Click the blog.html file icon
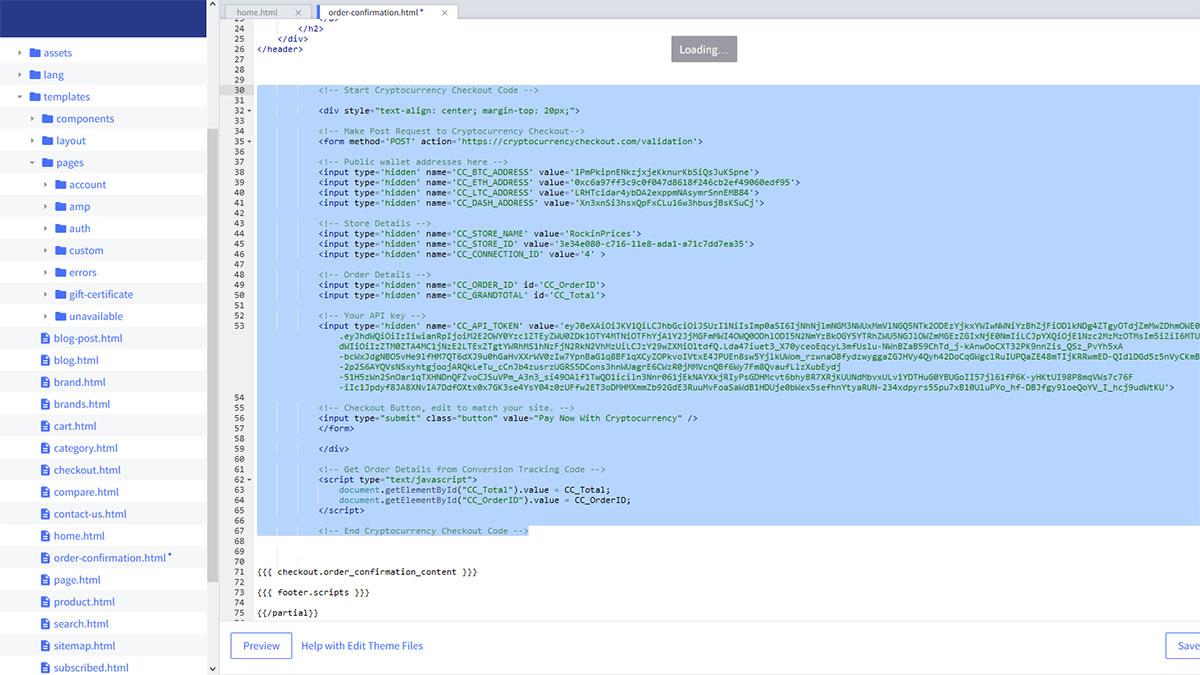Viewport: 1200px width, 675px height. (45, 361)
